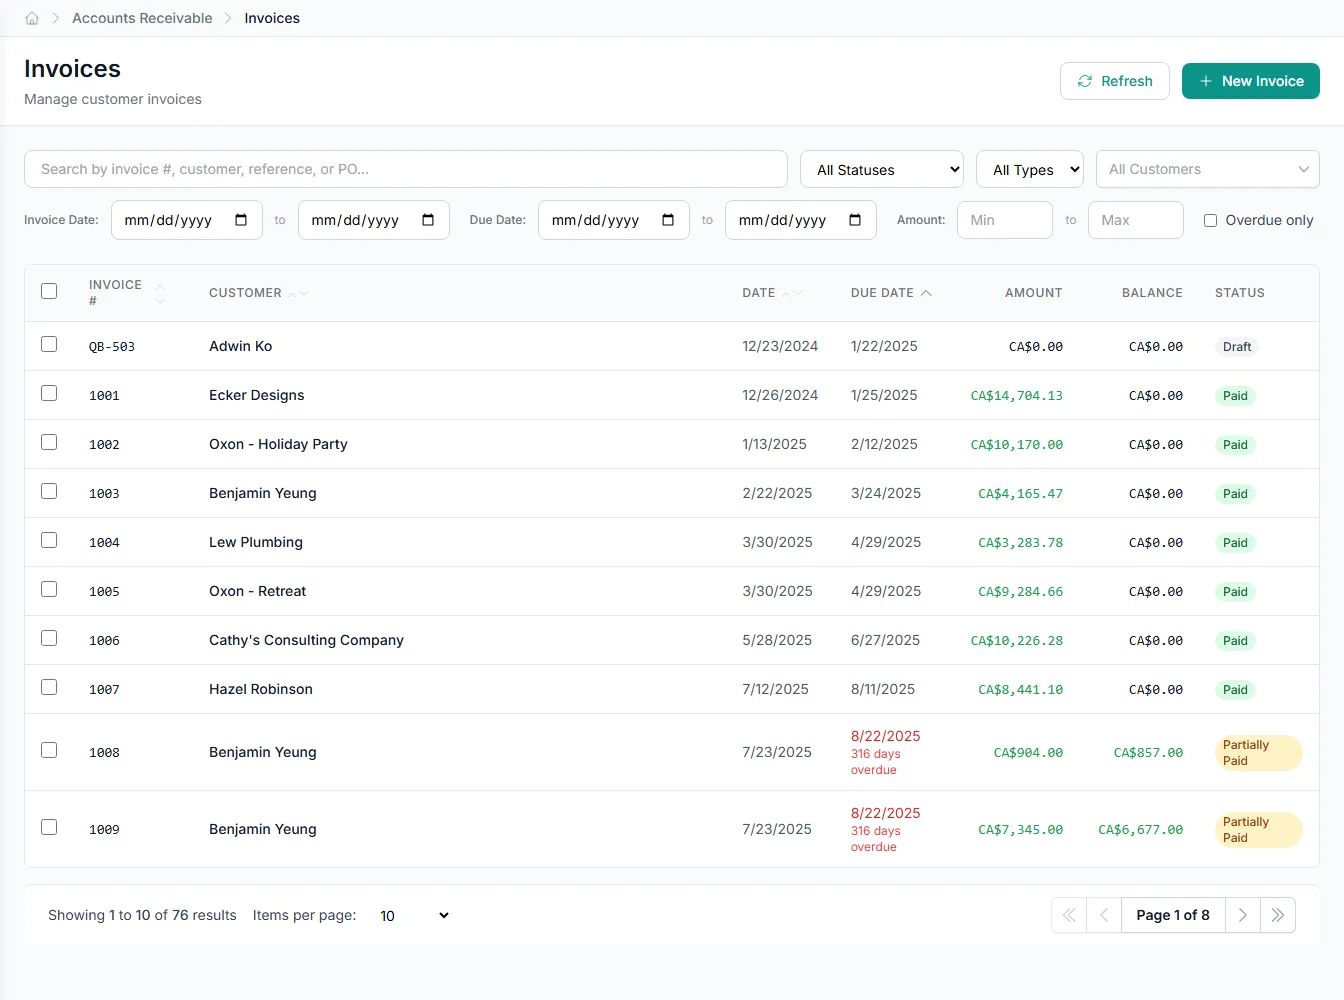Sort by Invoice # column arrows
Image resolution: width=1344 pixels, height=1000 pixels.
(160, 293)
